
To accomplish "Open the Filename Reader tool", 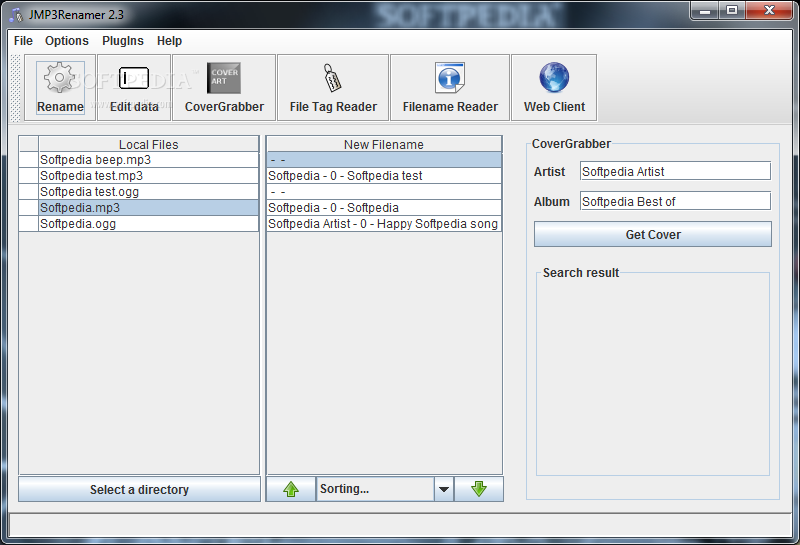I will coord(450,88).
